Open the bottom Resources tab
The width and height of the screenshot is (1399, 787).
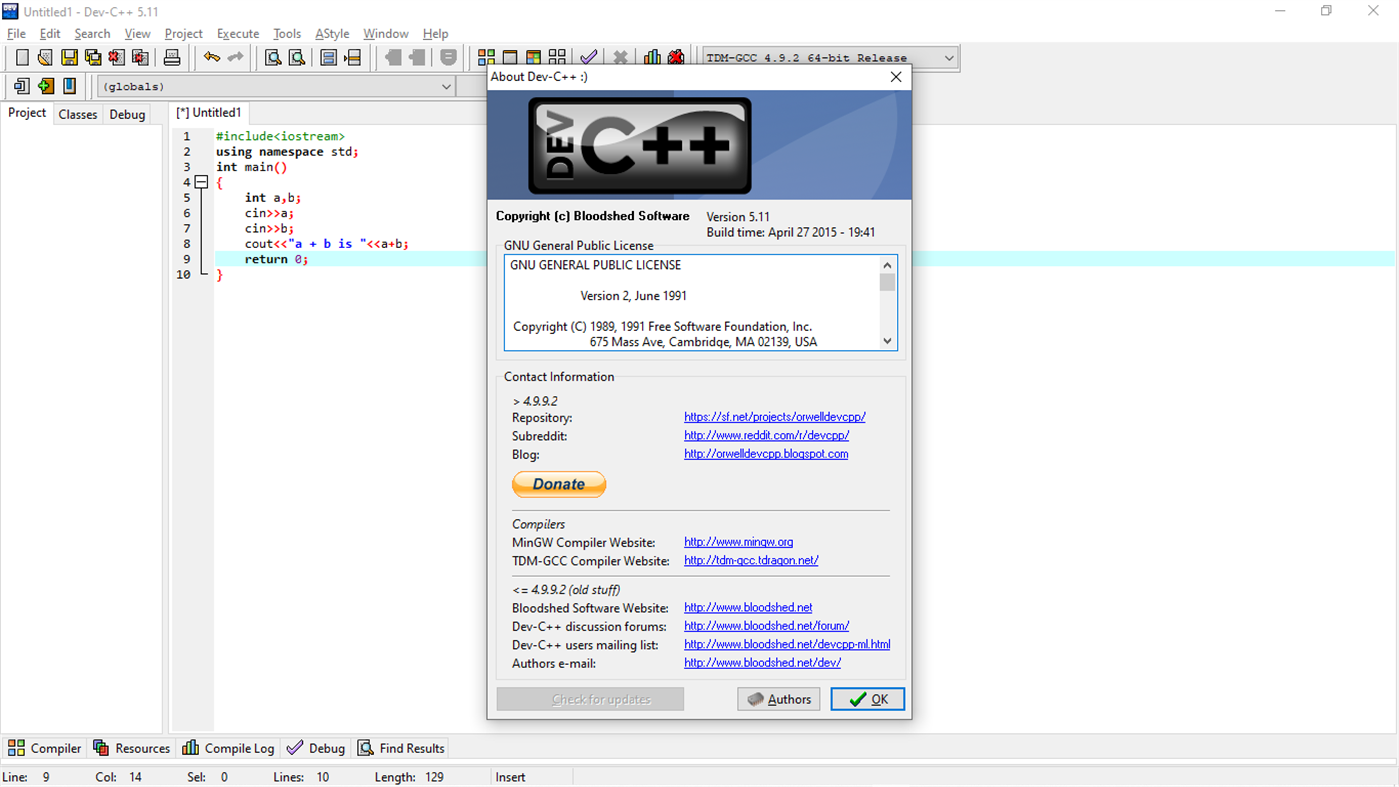[132, 748]
